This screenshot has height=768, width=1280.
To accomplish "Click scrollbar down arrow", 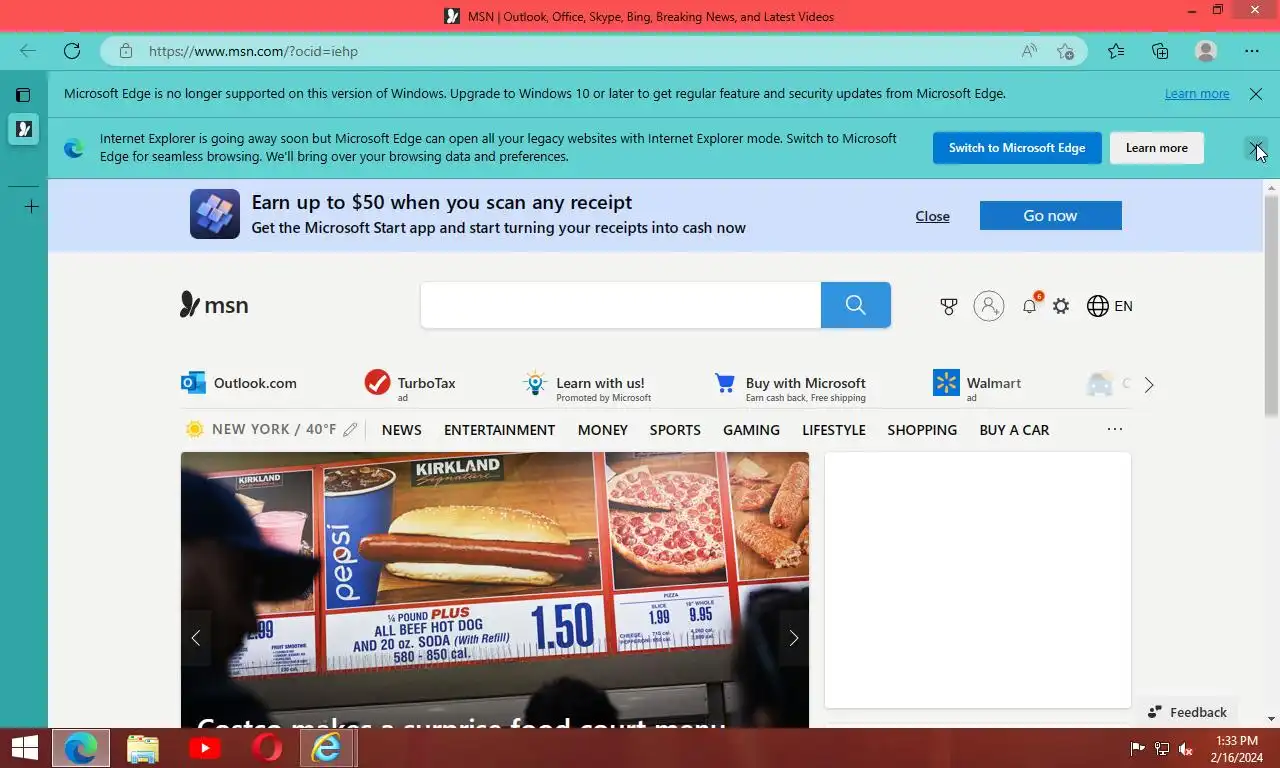I will [x=1272, y=719].
